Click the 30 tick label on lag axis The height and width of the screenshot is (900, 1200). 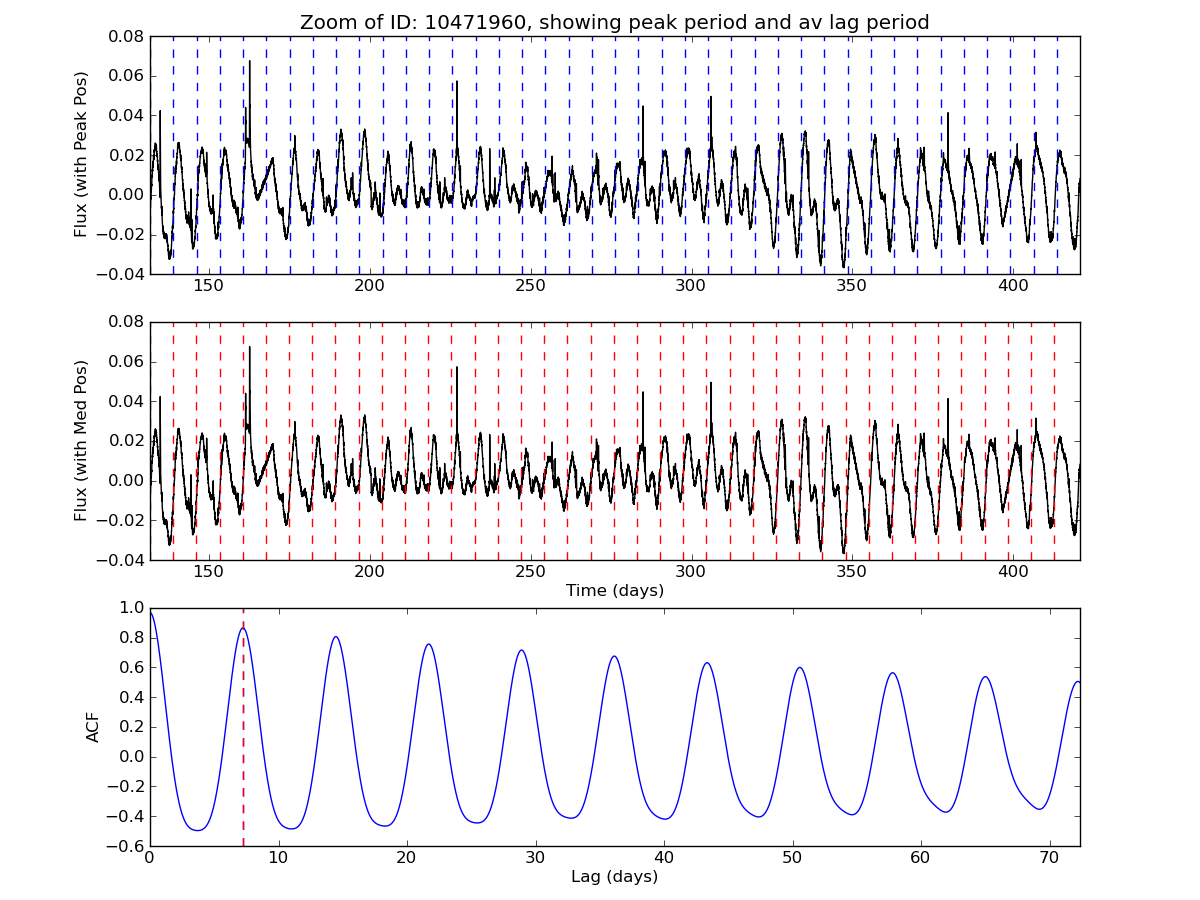[x=535, y=858]
